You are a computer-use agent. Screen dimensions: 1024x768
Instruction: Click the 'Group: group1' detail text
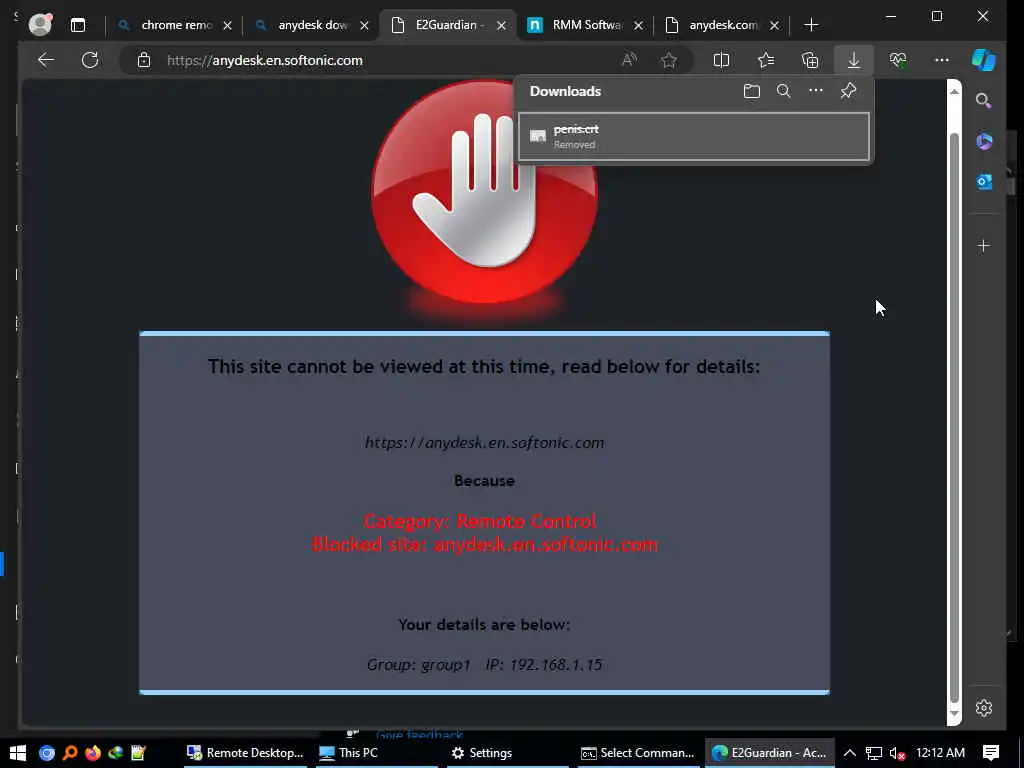(419, 665)
